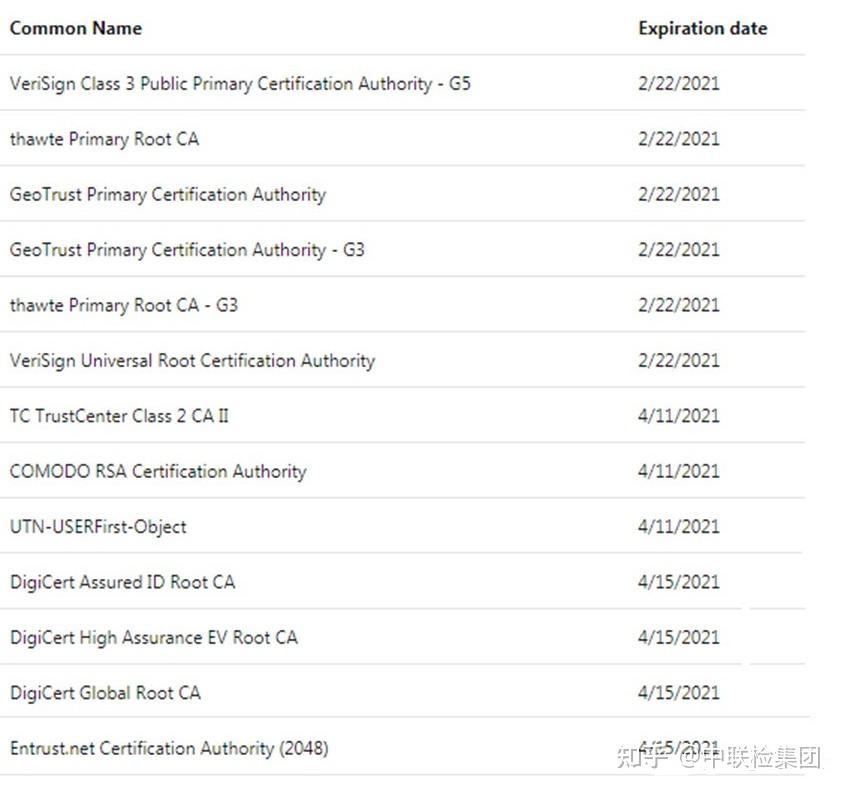The width and height of the screenshot is (842, 791).
Task: Click expiration date beside UTN-USERFirst-Object
Action: click(x=678, y=526)
